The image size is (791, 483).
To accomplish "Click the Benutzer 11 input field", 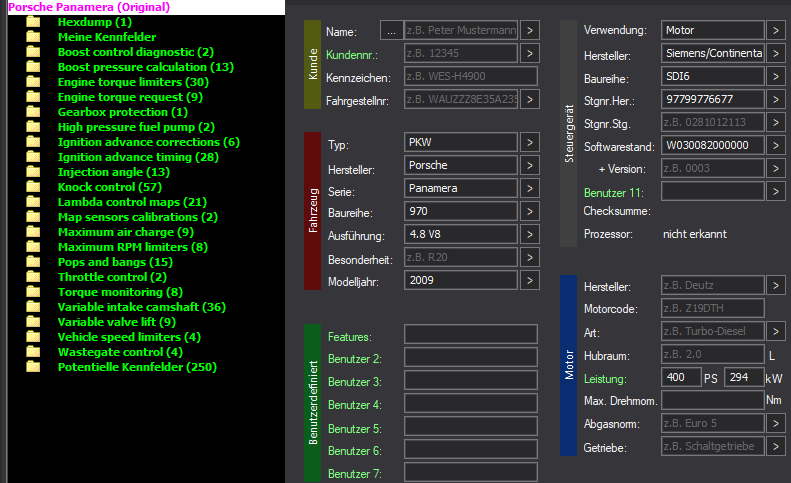I will pos(713,191).
